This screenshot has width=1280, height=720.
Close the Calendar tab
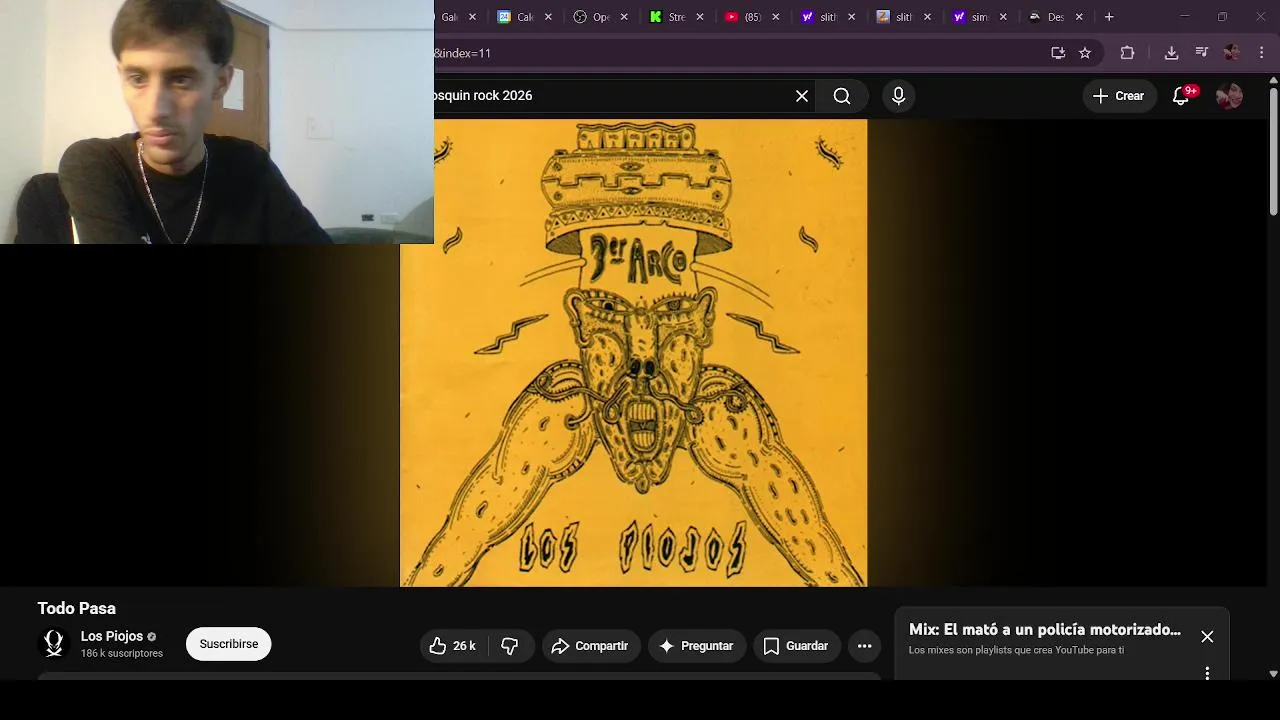tap(548, 17)
